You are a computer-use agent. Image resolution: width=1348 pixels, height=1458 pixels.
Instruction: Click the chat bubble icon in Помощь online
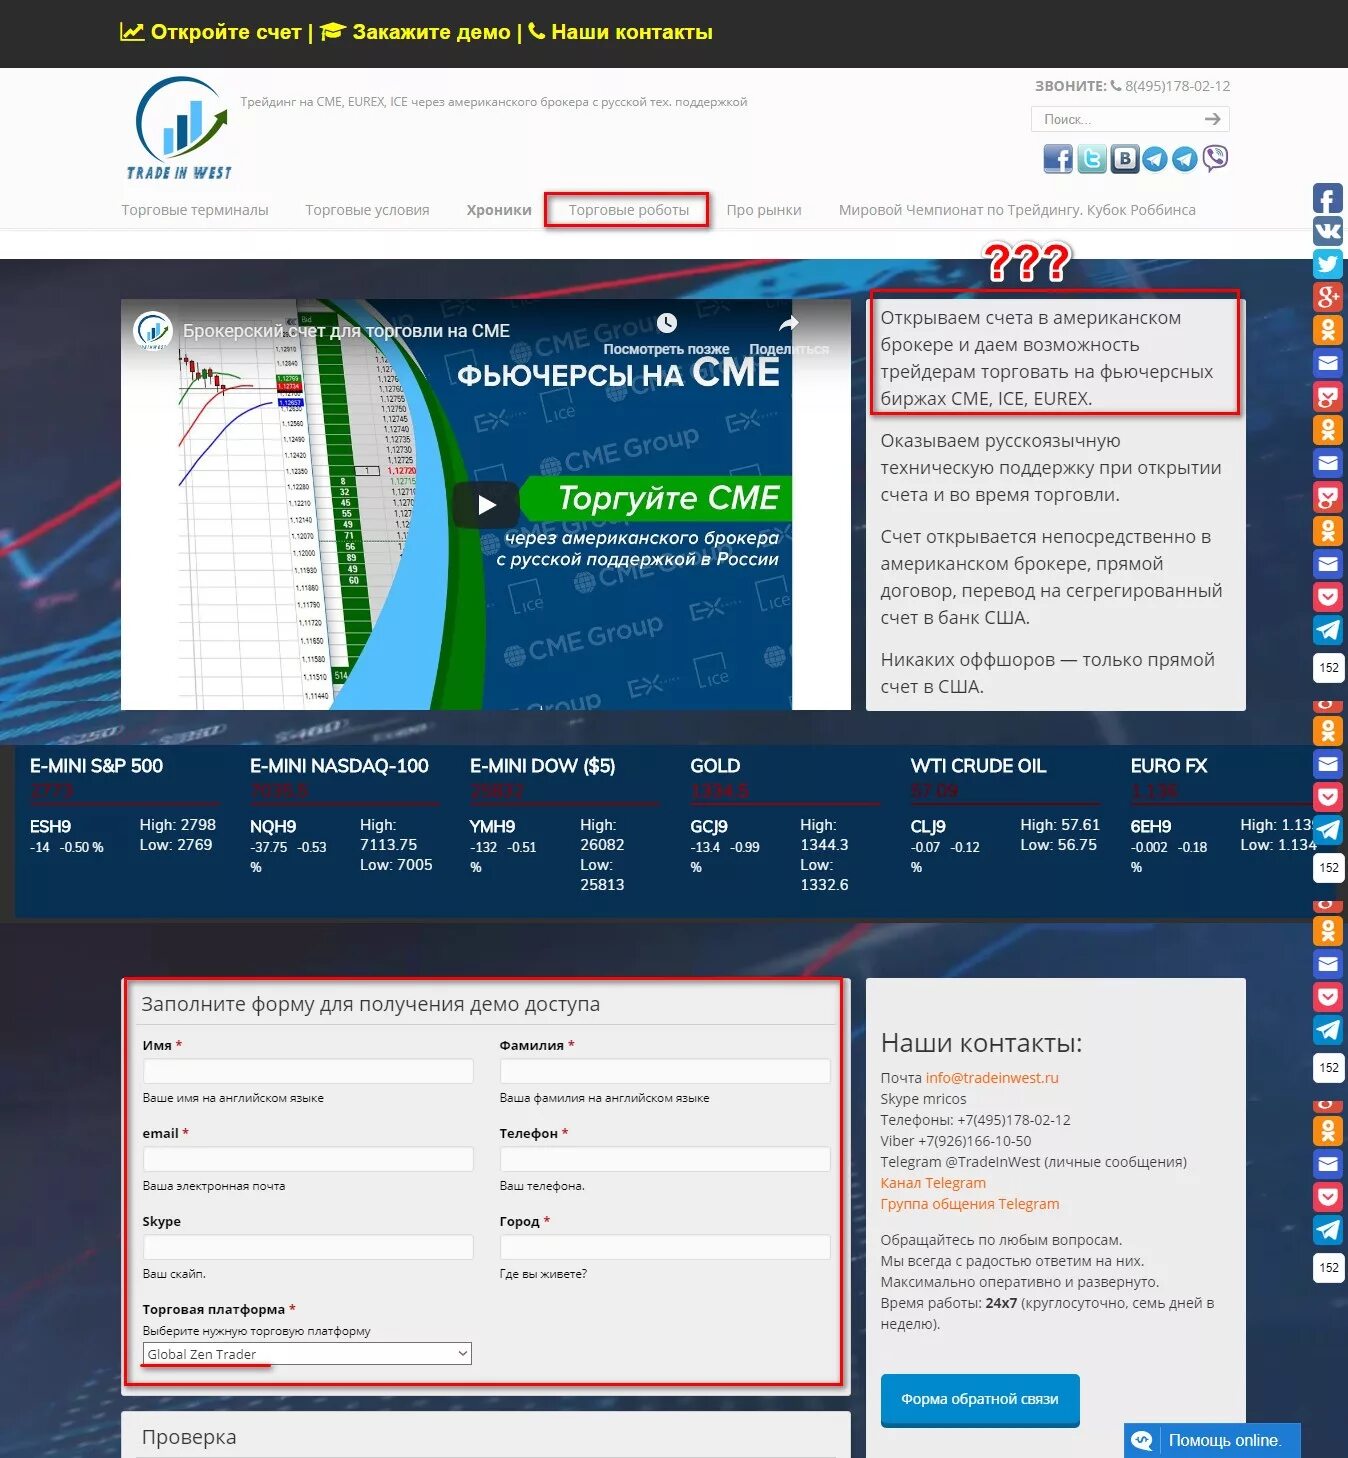1142,1440
